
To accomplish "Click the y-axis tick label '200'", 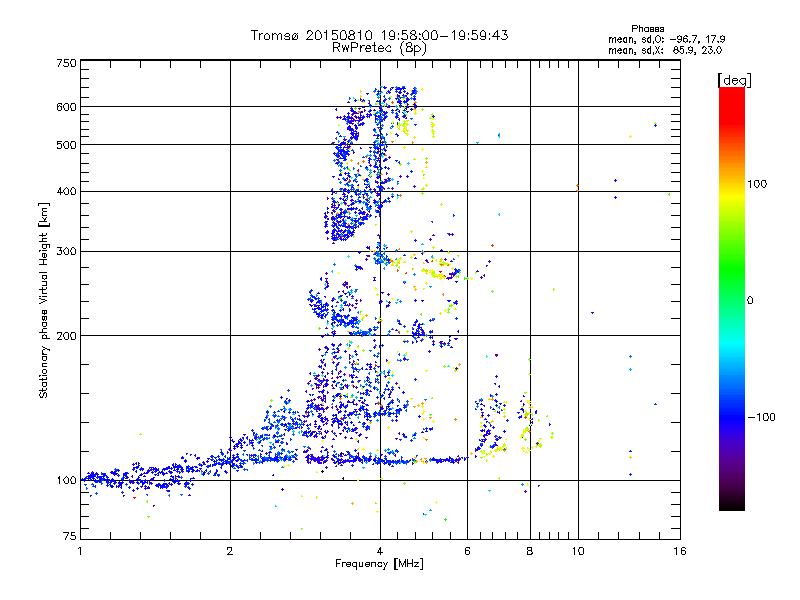I will (66, 336).
